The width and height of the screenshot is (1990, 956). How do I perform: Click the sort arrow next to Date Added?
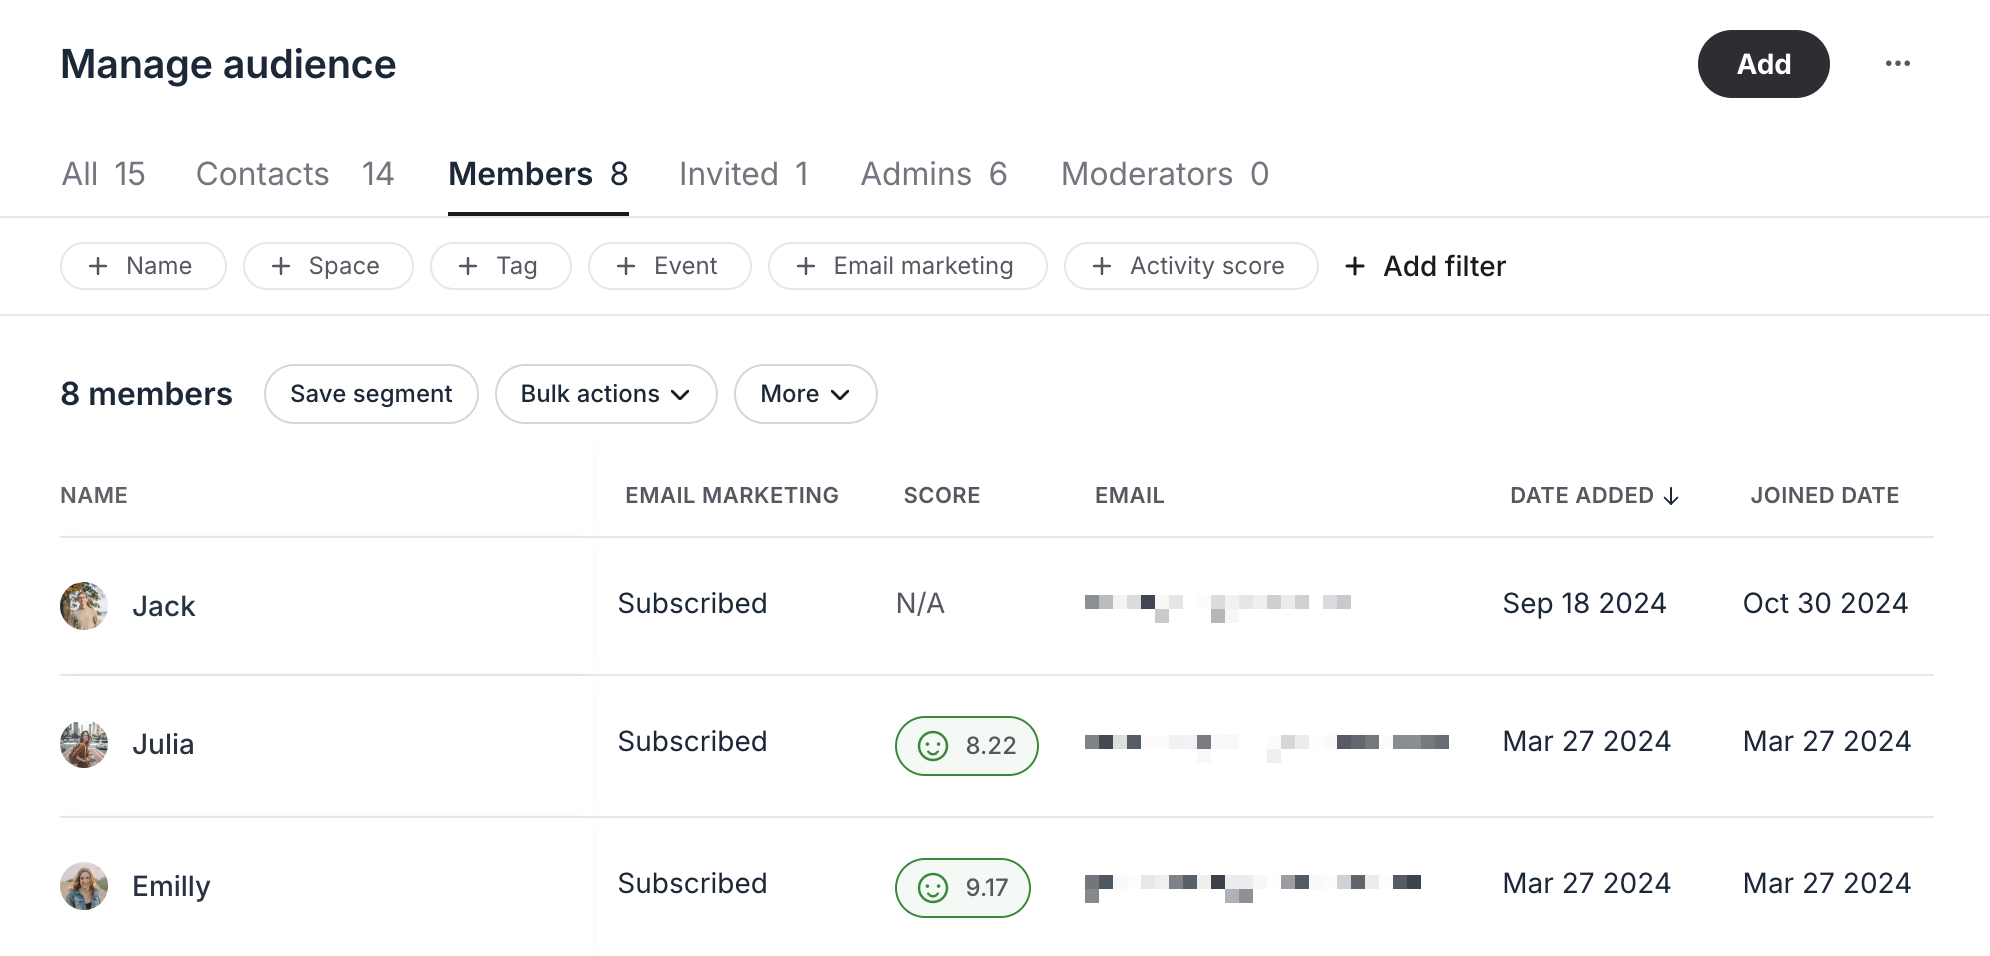point(1670,495)
